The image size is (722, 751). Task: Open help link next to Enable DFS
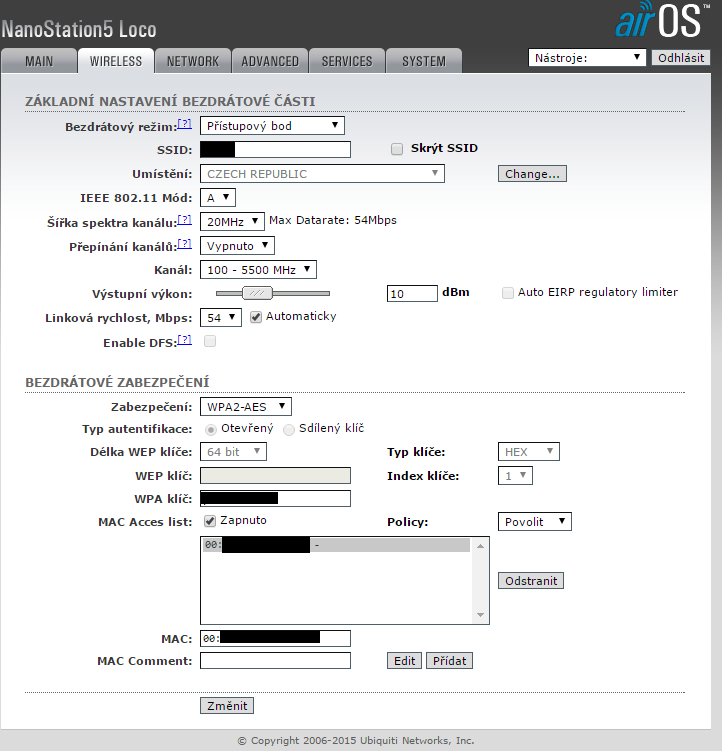pyautogui.click(x=184, y=340)
